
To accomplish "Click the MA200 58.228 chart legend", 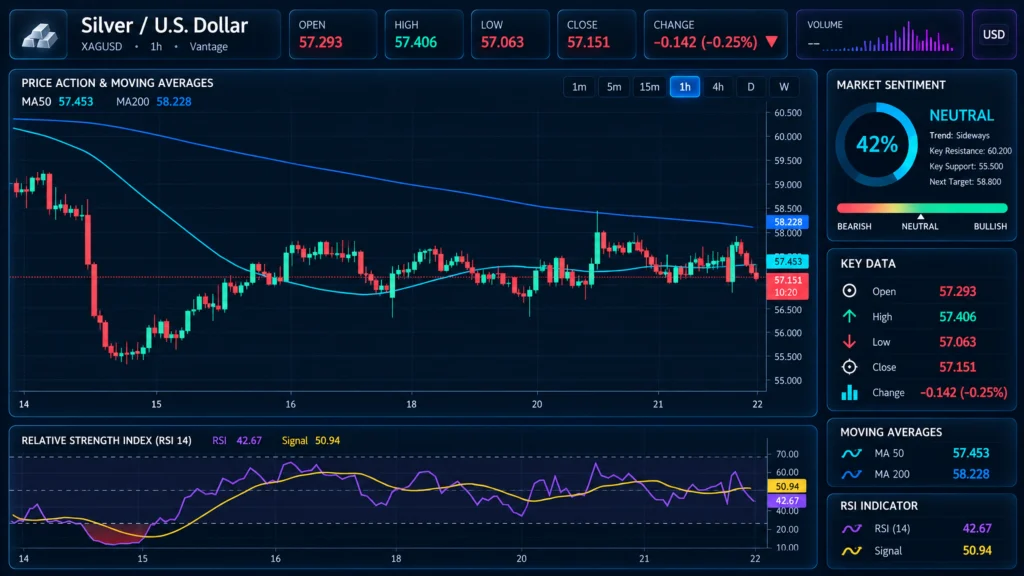I will coord(153,102).
